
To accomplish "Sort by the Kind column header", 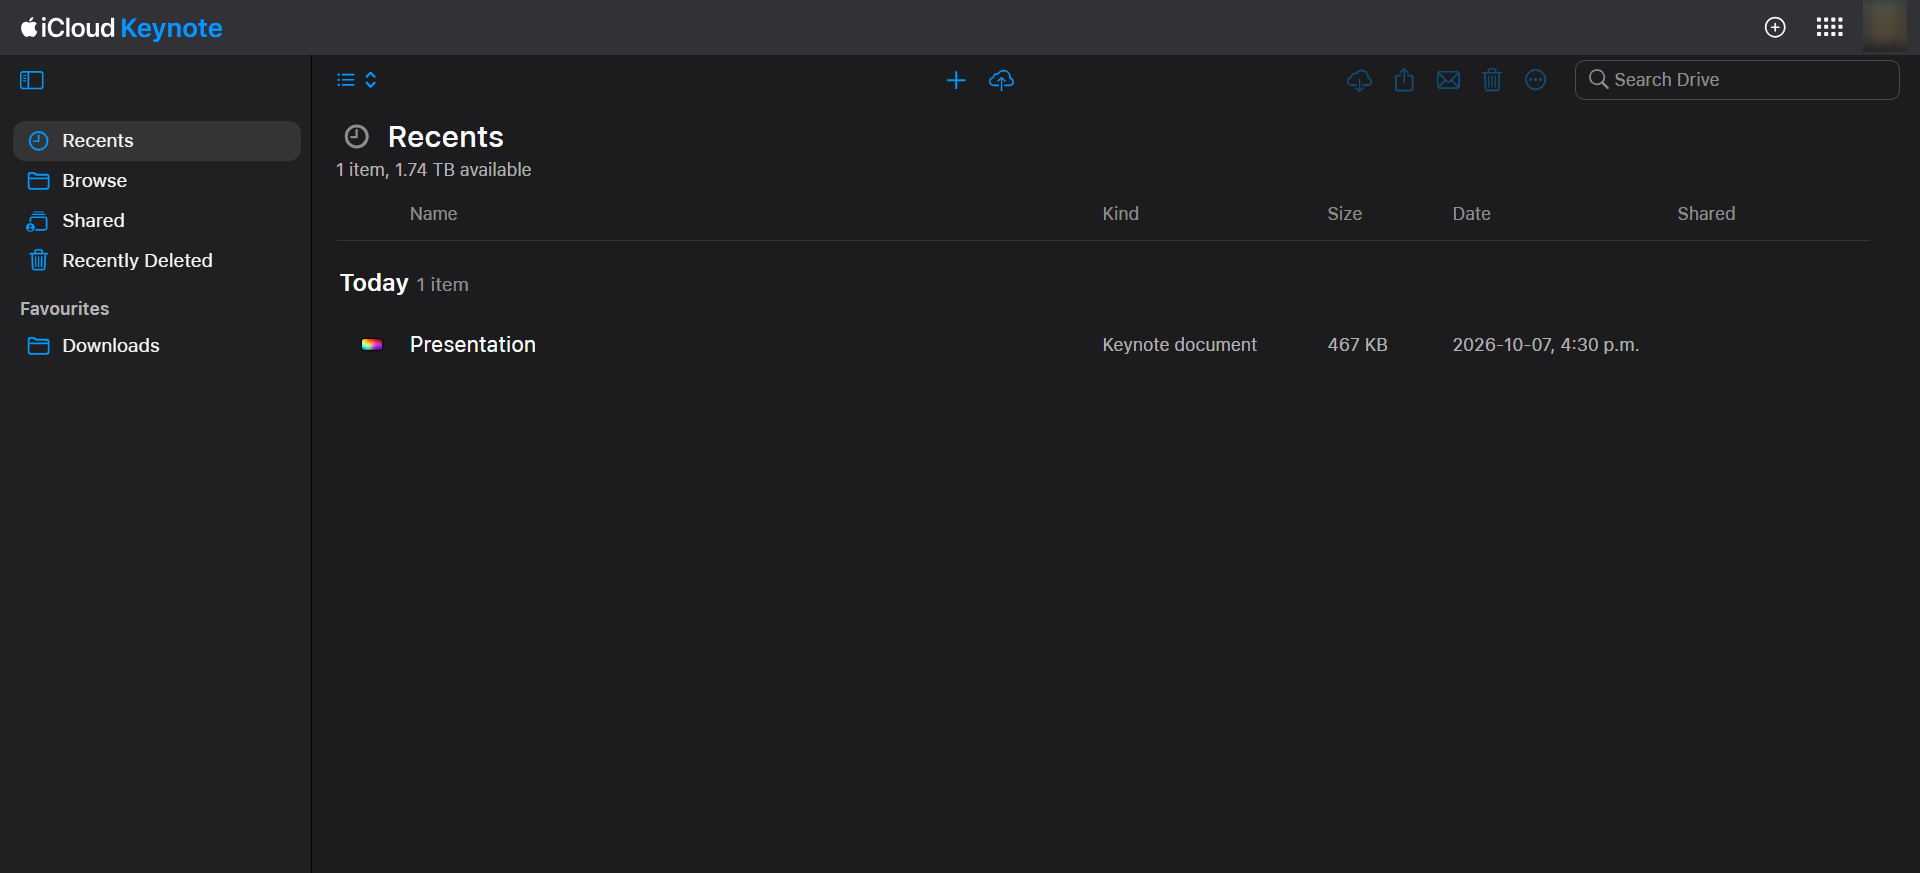I will (1120, 214).
